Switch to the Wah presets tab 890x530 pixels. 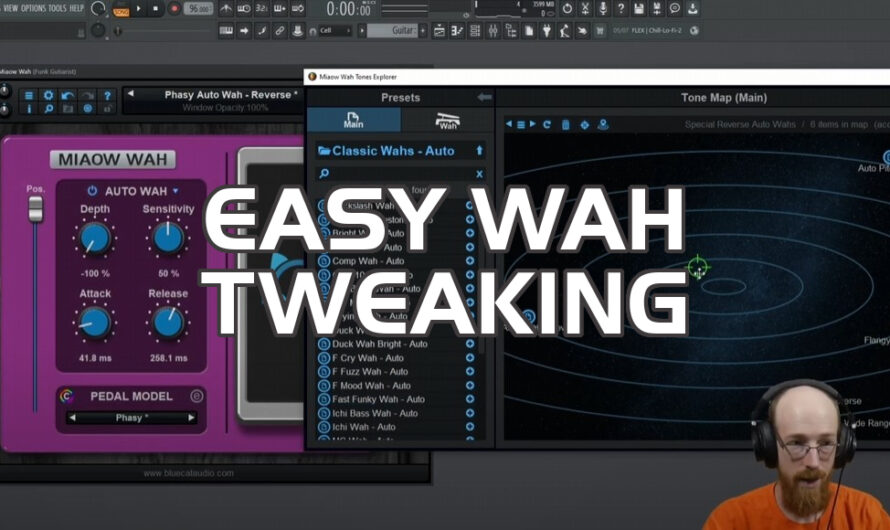(447, 120)
